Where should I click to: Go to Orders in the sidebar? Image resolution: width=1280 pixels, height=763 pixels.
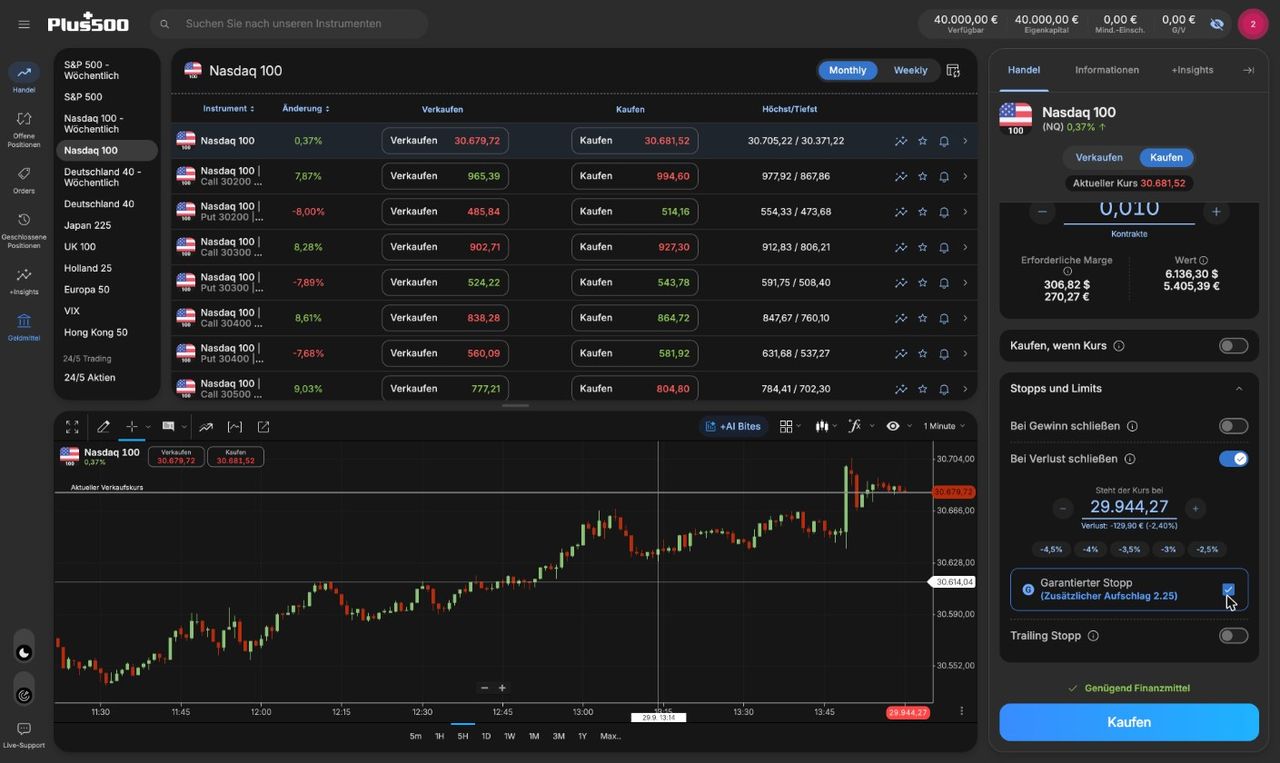24,180
